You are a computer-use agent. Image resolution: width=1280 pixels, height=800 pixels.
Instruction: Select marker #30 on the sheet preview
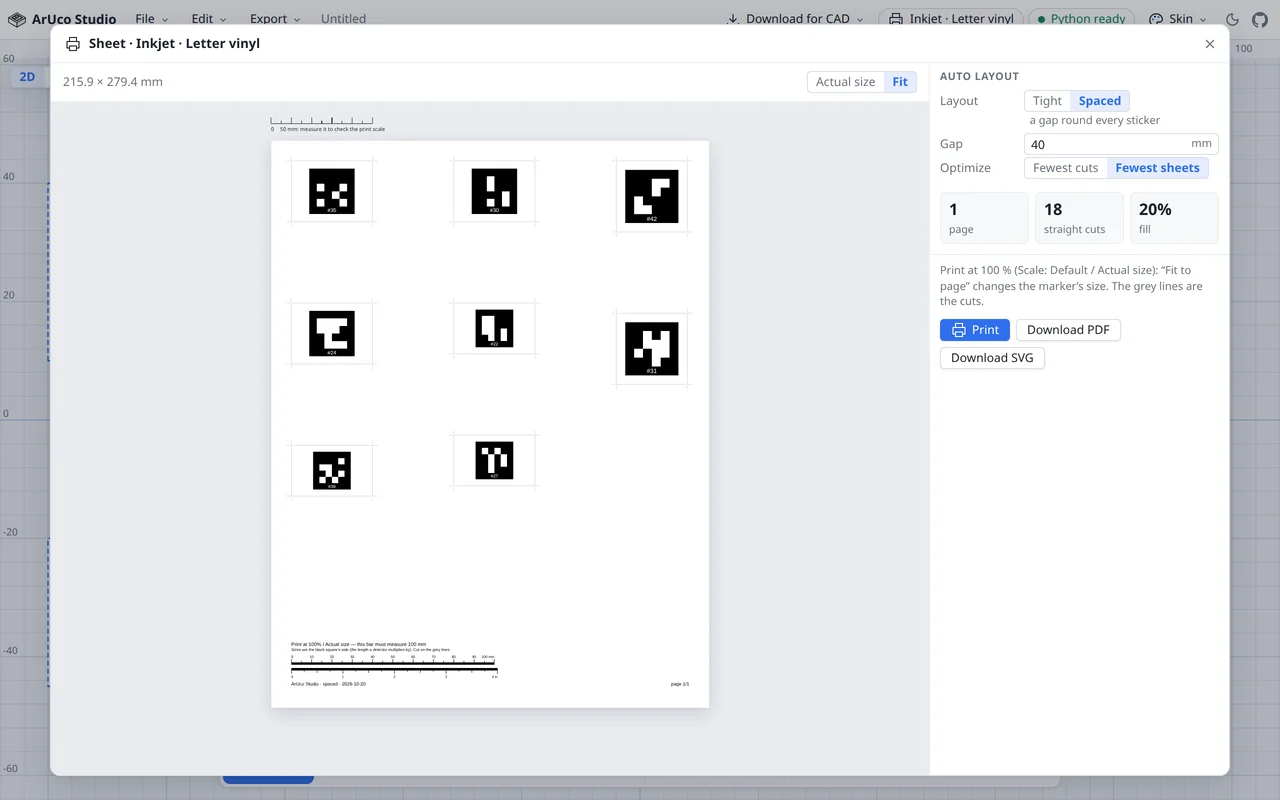click(494, 191)
